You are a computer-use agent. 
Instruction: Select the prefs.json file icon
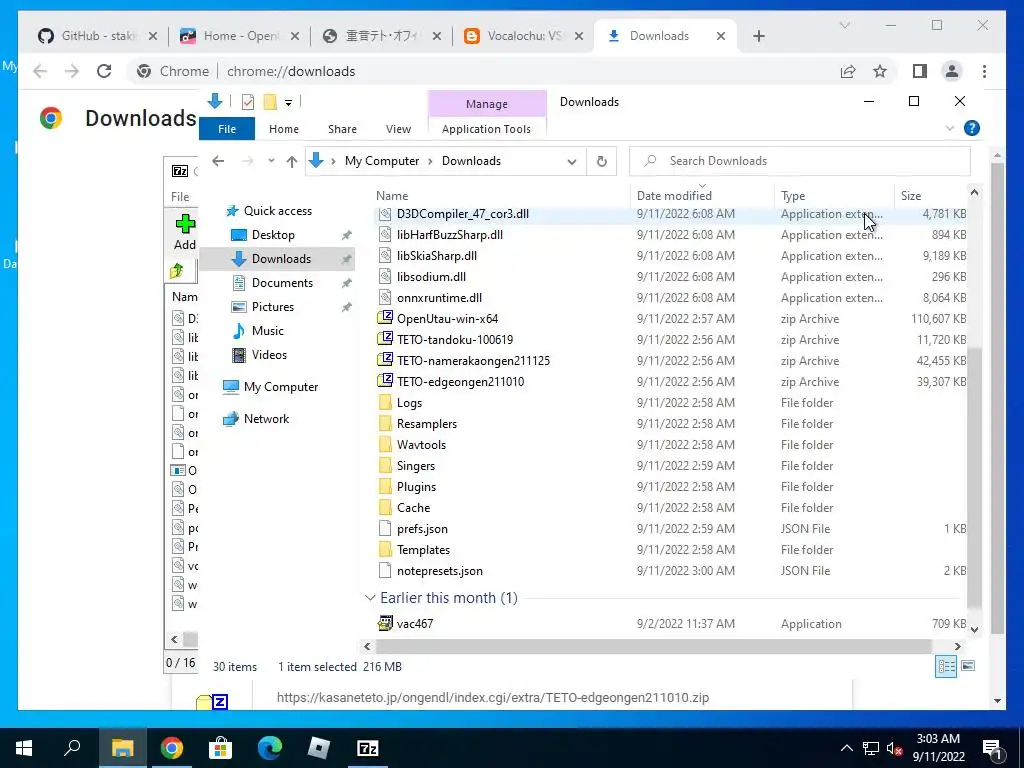[x=385, y=529]
